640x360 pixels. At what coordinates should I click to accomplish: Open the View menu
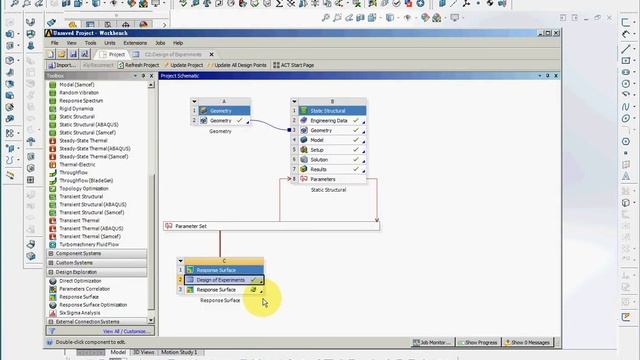[71, 43]
